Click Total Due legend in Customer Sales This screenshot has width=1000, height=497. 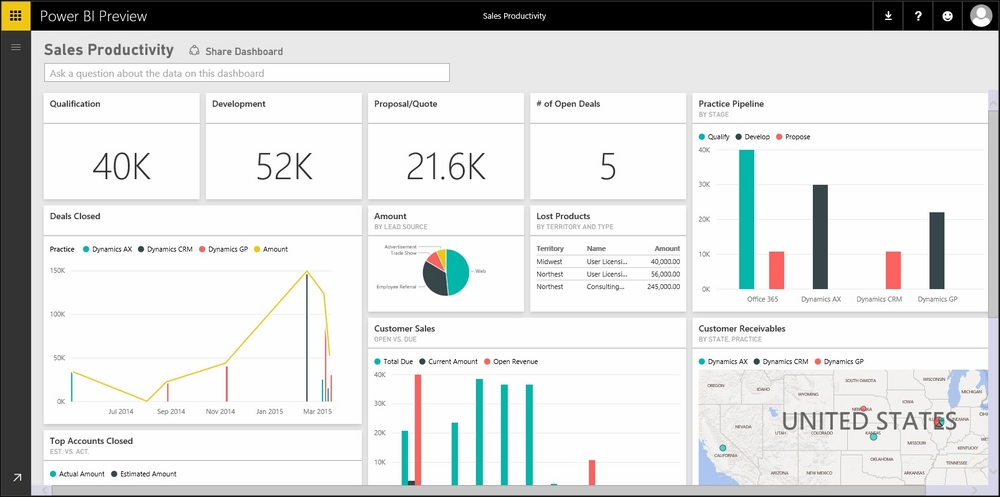393,361
